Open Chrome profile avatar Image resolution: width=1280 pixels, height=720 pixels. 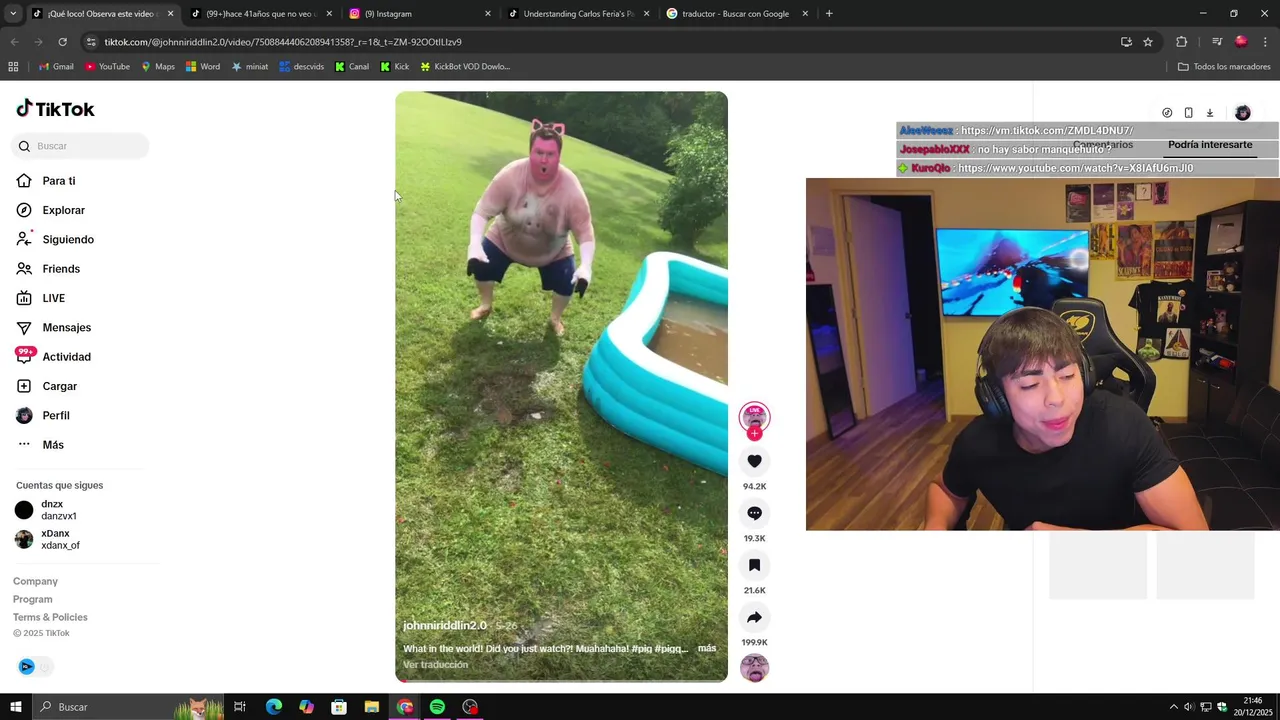pyautogui.click(x=1241, y=42)
